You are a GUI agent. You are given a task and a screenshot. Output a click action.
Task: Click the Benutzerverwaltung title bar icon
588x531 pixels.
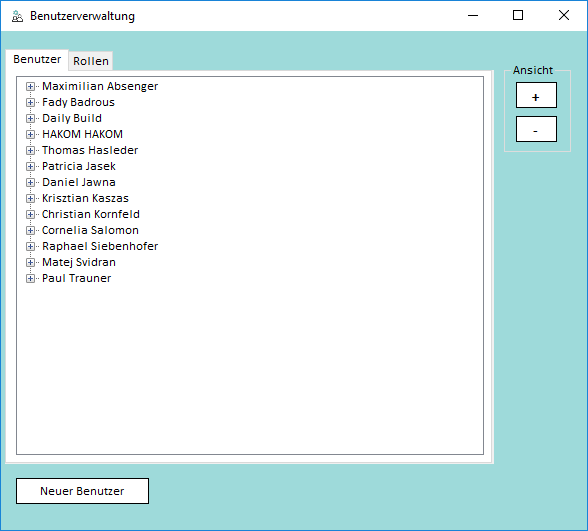17,16
